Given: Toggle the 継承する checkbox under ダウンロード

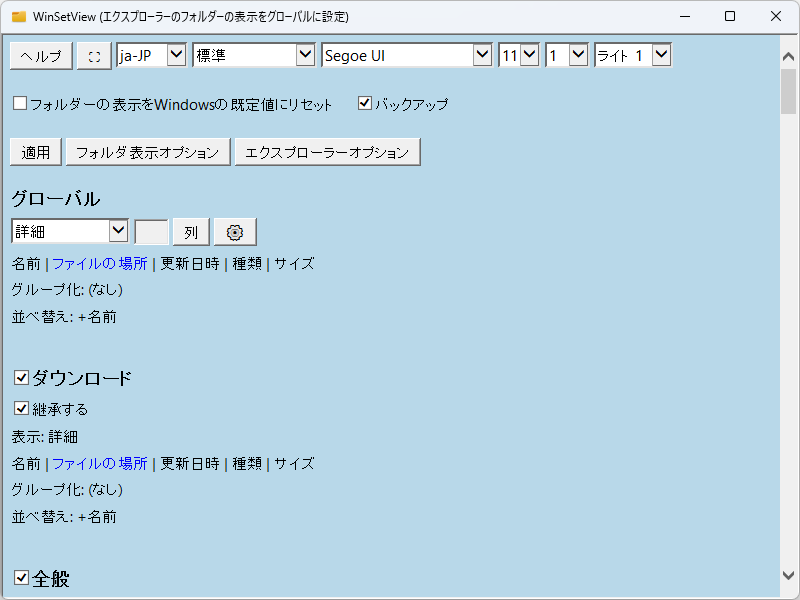Looking at the screenshot, I should tap(22, 408).
